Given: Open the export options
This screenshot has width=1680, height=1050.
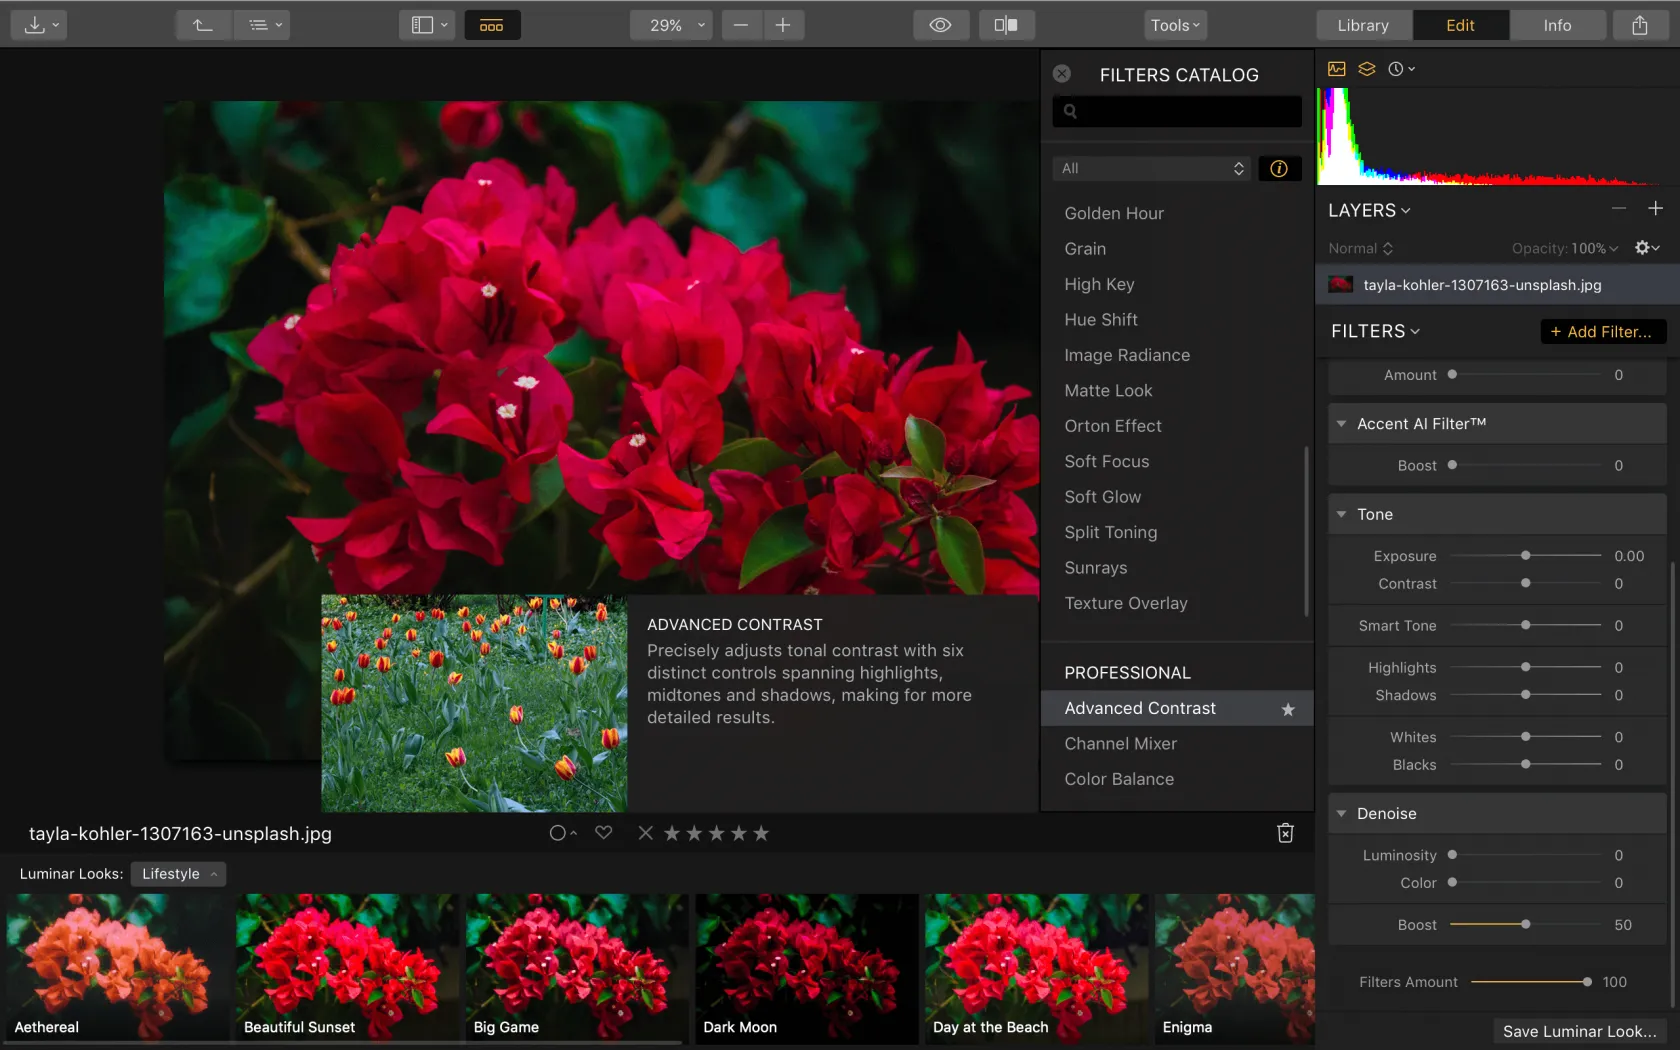Looking at the screenshot, I should [x=38, y=24].
